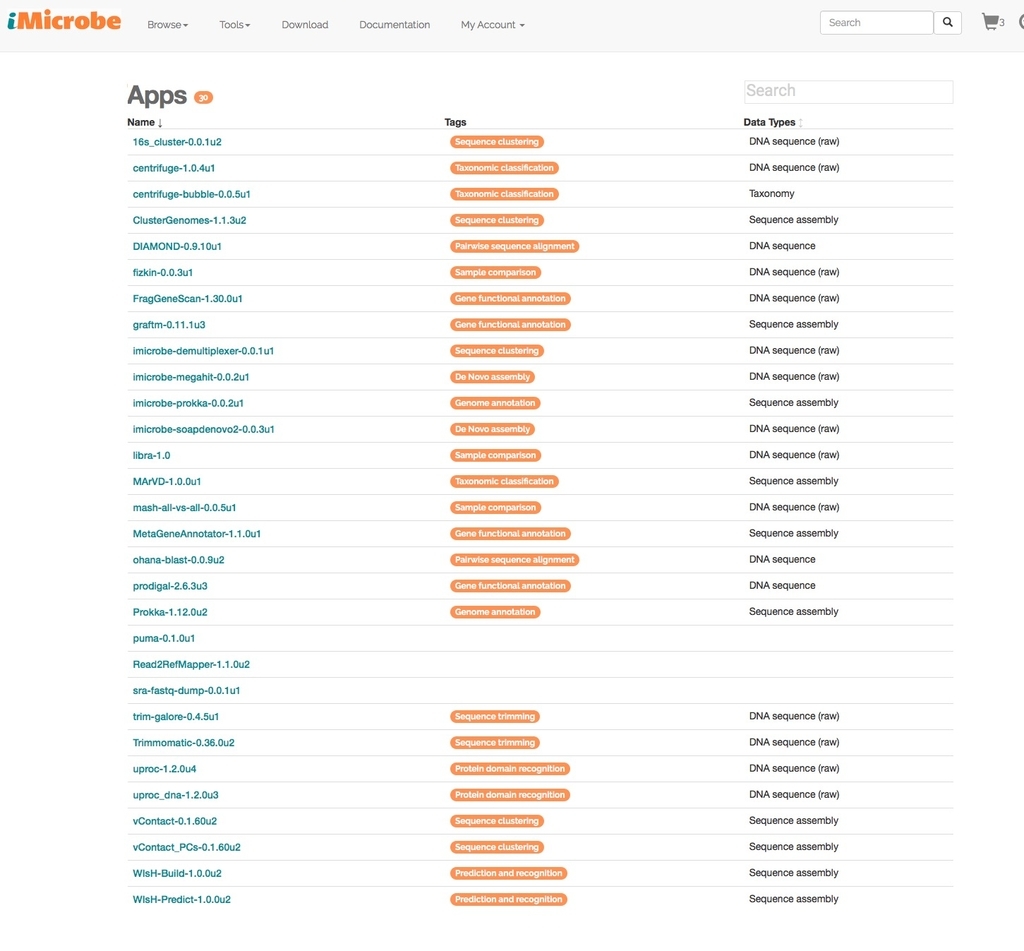Click the Genome annotation tag for Prokka
This screenshot has height=951, width=1024.
[x=495, y=612]
